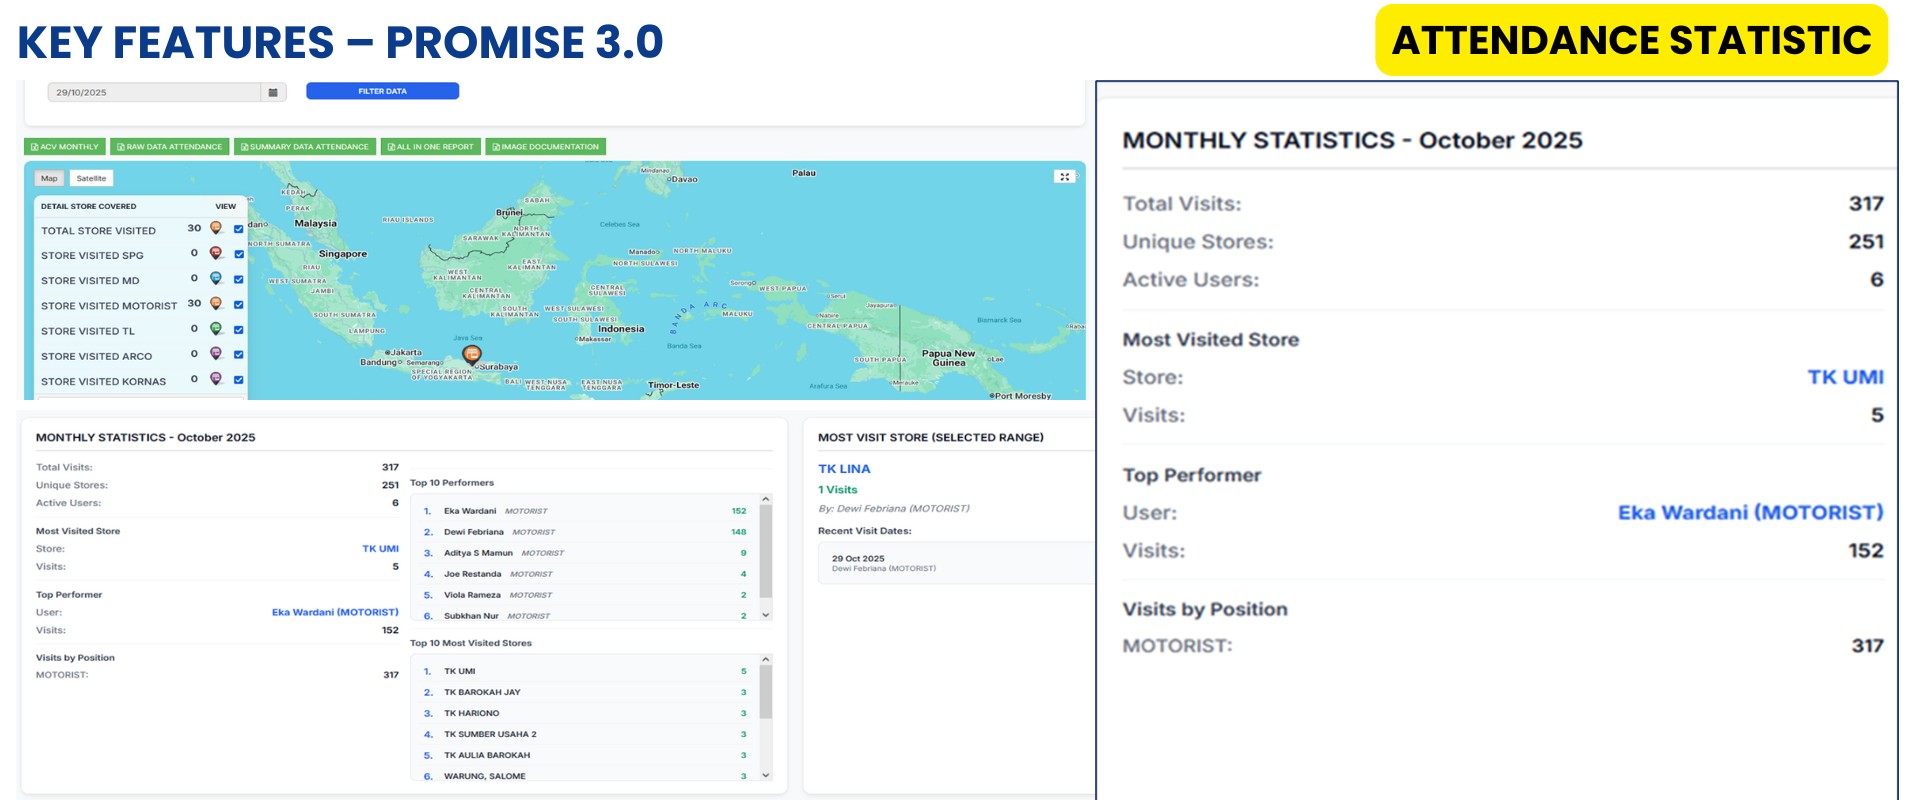Click the Store Visited MD blue pin icon
The height and width of the screenshot is (800, 1920).
click(216, 279)
